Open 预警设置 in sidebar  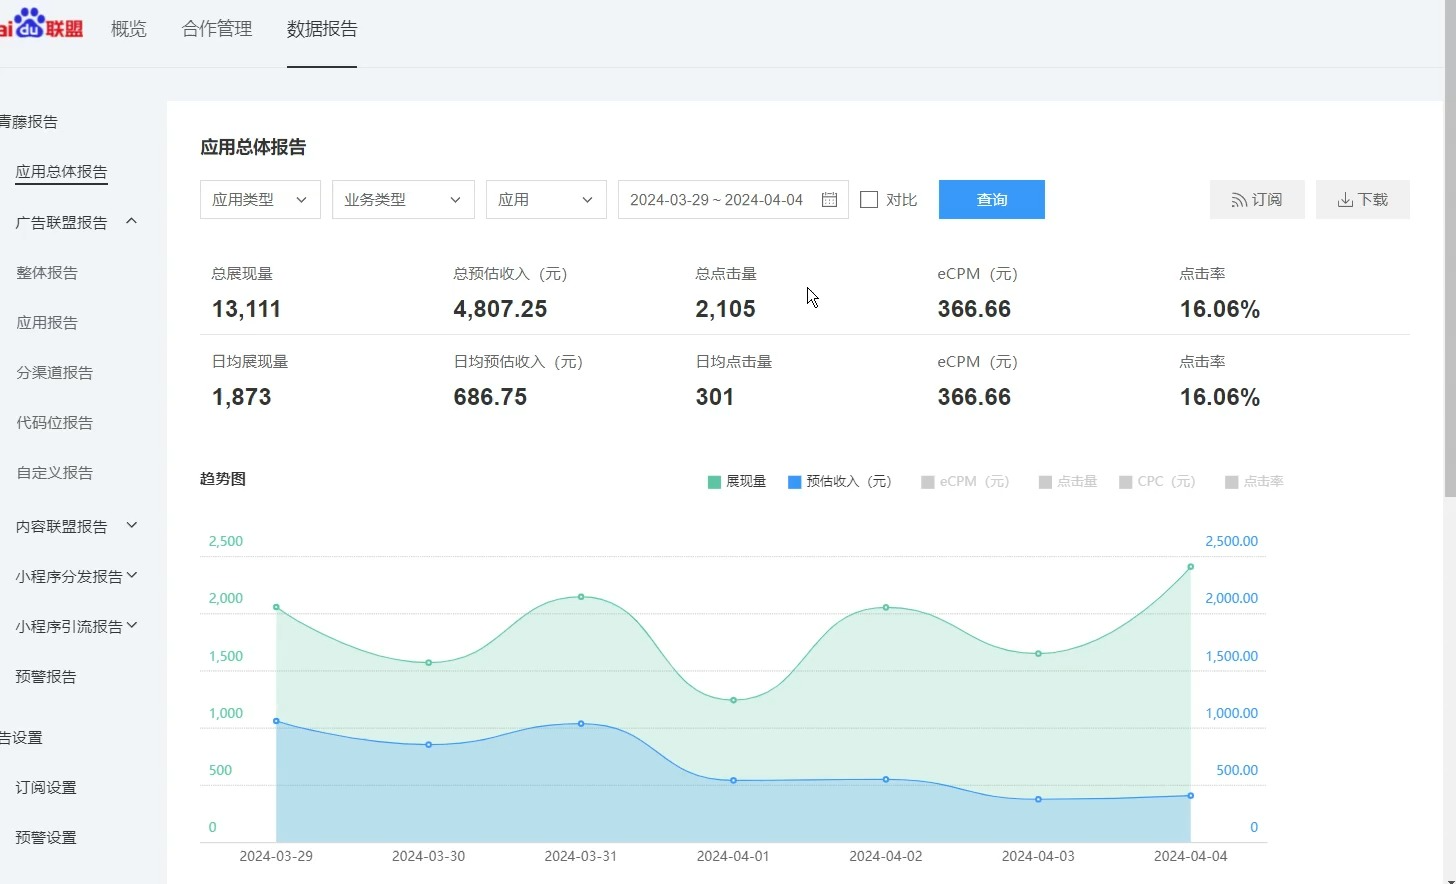[46, 837]
